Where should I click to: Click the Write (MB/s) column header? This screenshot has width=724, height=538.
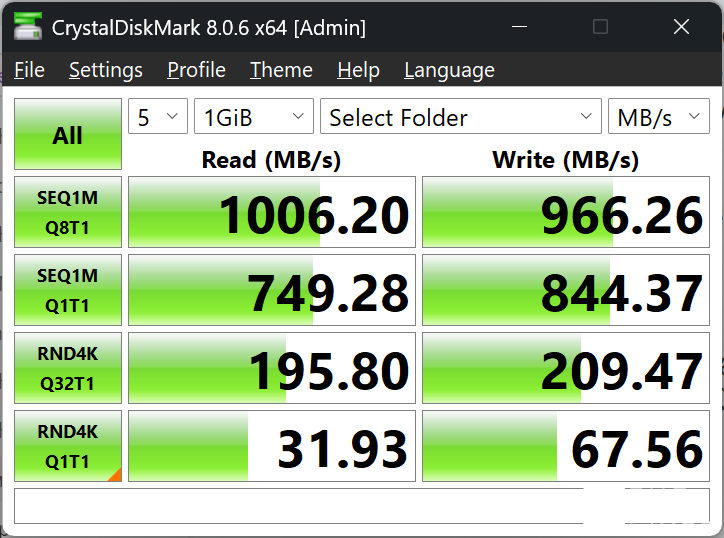tap(566, 160)
